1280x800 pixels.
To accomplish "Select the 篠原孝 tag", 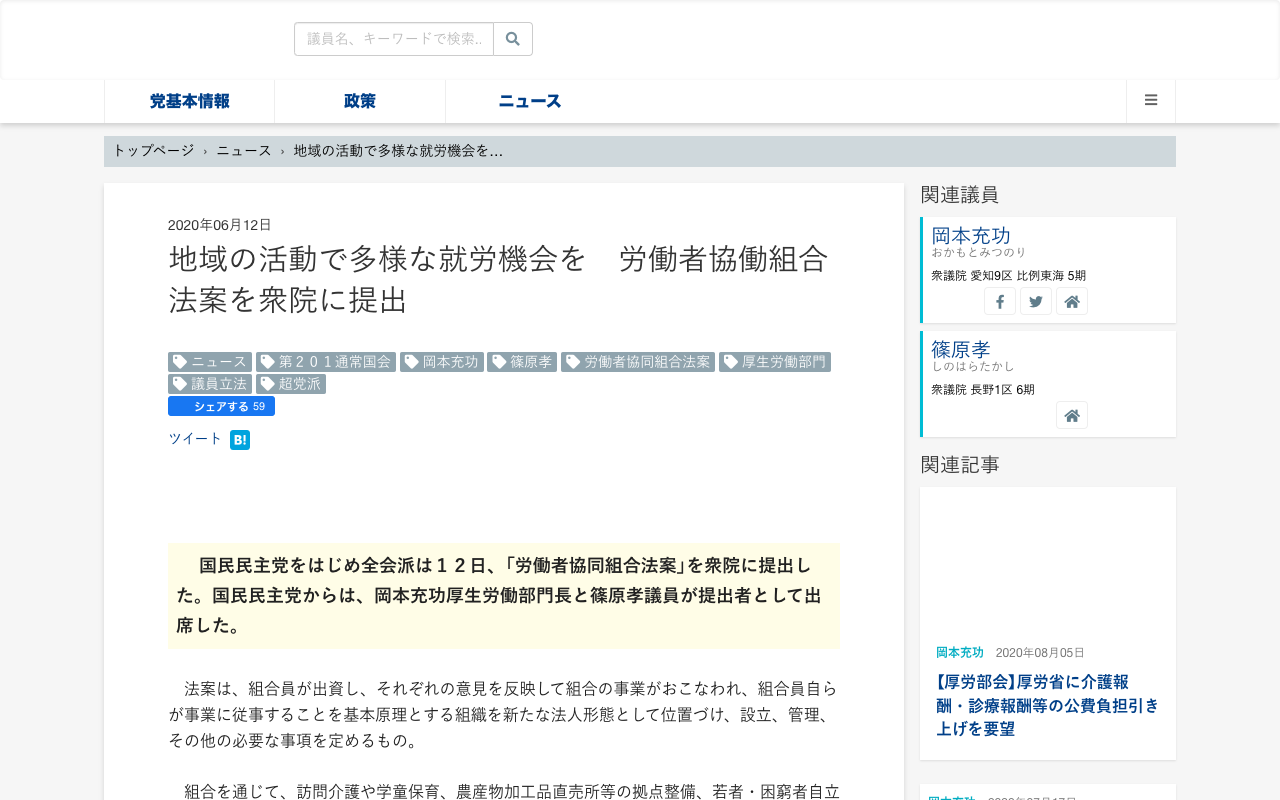I will [522, 362].
